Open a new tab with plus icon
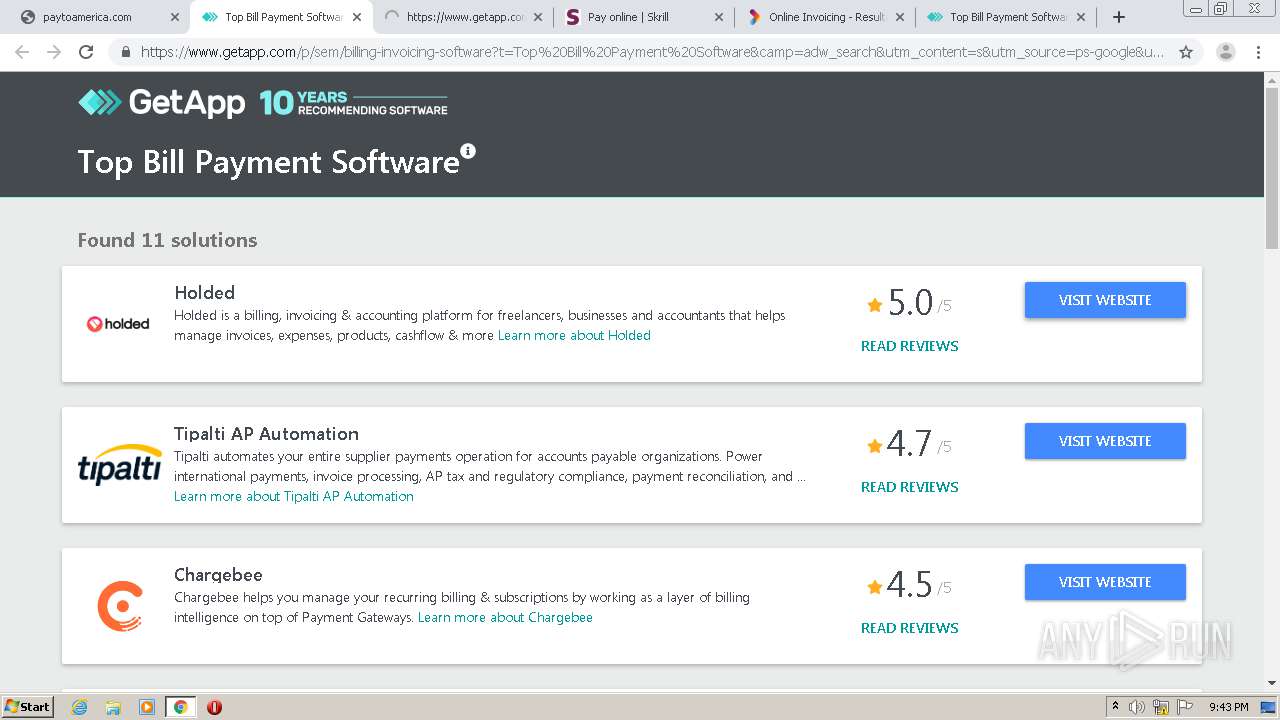This screenshot has height=720, width=1280. point(1118,17)
